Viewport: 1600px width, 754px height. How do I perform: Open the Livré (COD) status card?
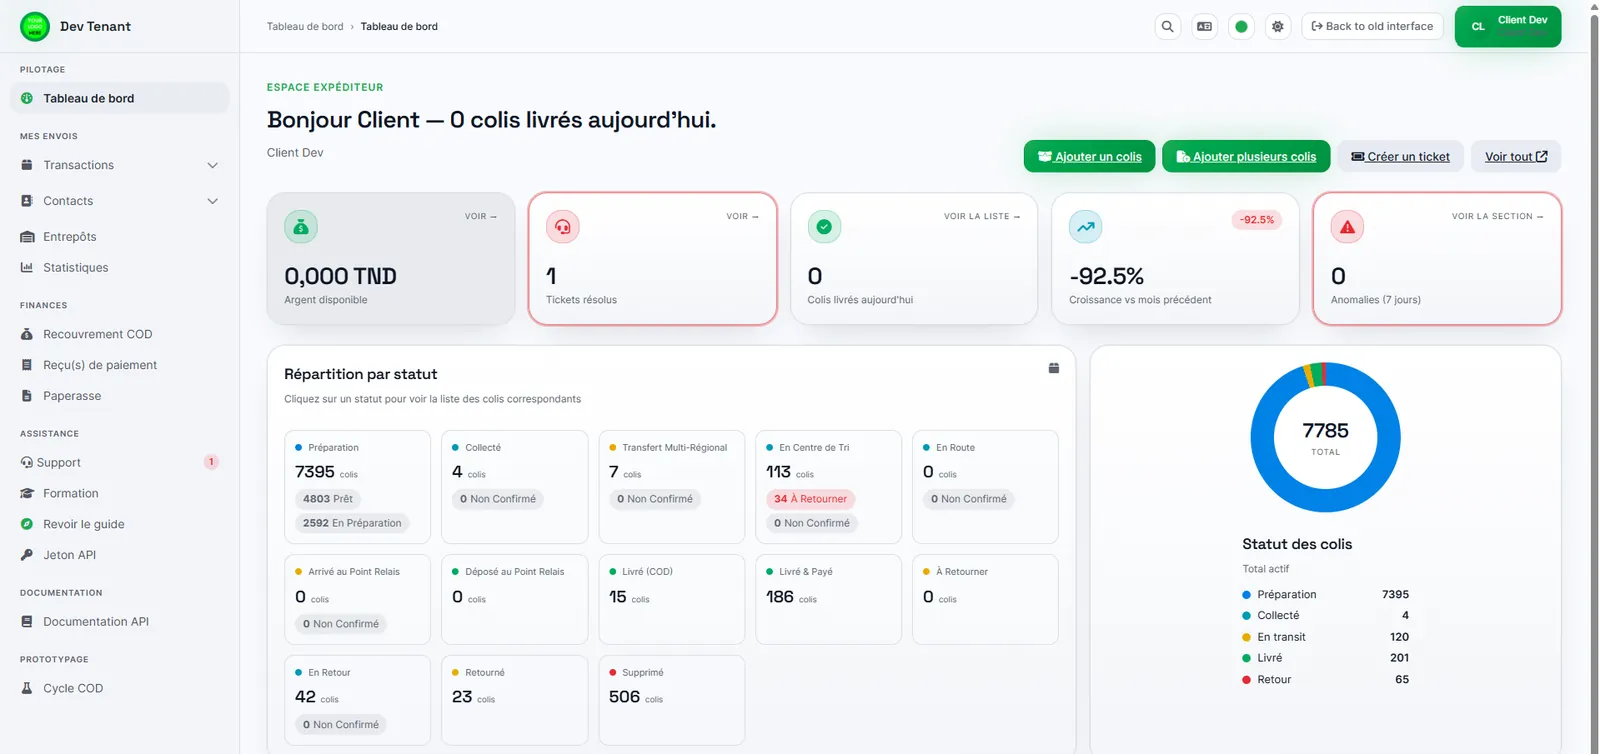pyautogui.click(x=672, y=600)
